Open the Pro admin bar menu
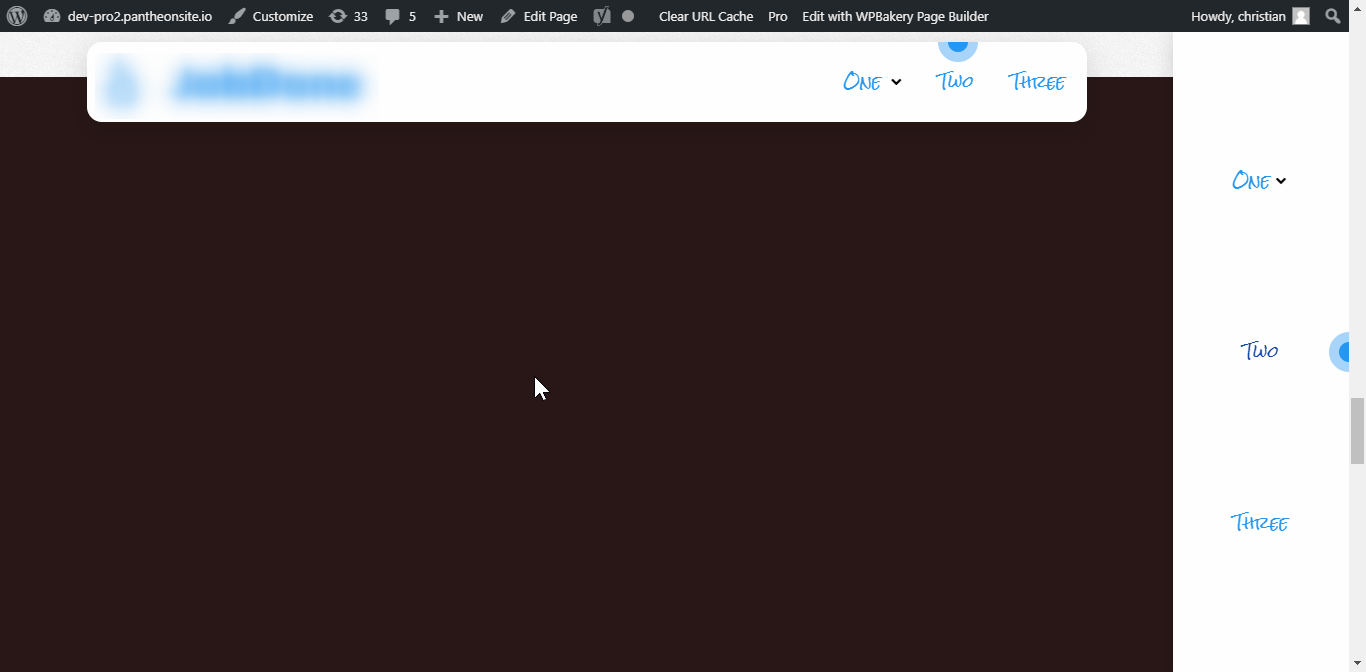The image size is (1366, 672). click(x=778, y=16)
